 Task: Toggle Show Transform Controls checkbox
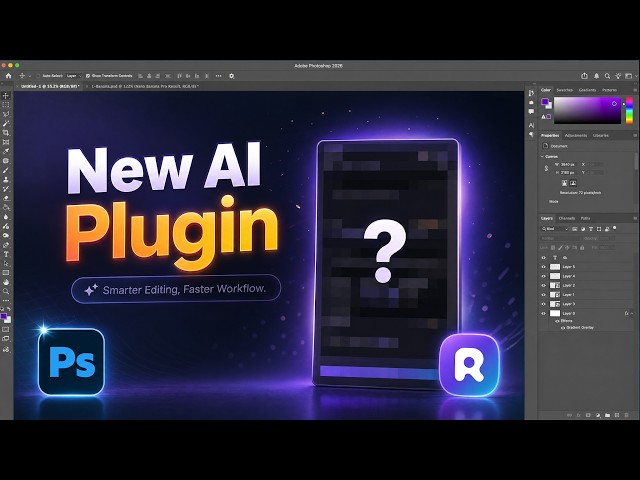[x=88, y=76]
